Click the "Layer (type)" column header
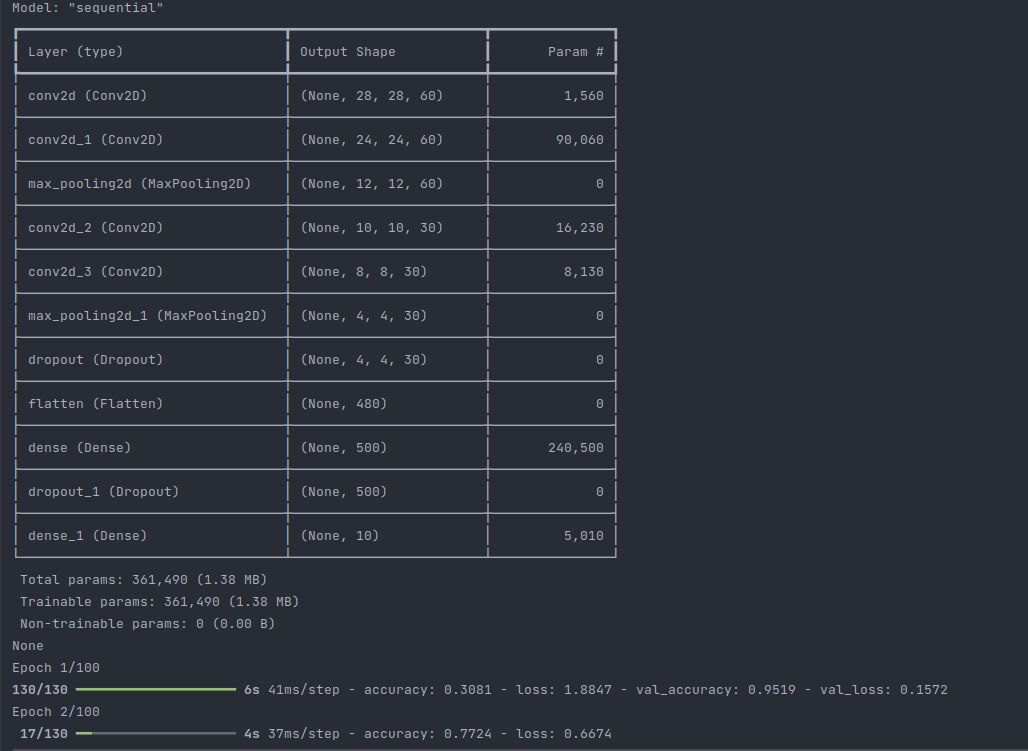 tap(76, 52)
